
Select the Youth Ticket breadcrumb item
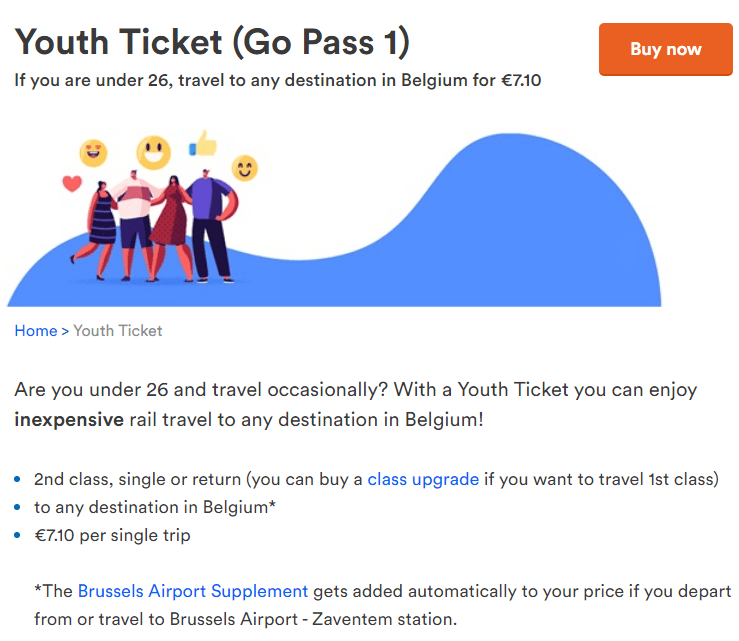pos(118,331)
